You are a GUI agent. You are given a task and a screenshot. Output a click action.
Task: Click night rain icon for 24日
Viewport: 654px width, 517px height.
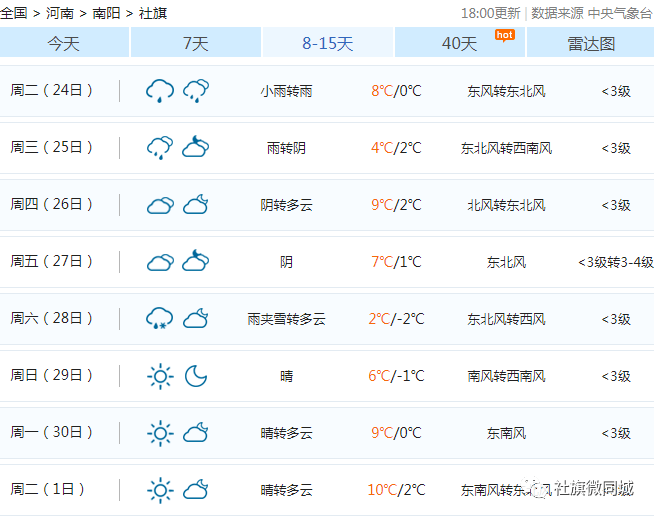click(x=196, y=90)
